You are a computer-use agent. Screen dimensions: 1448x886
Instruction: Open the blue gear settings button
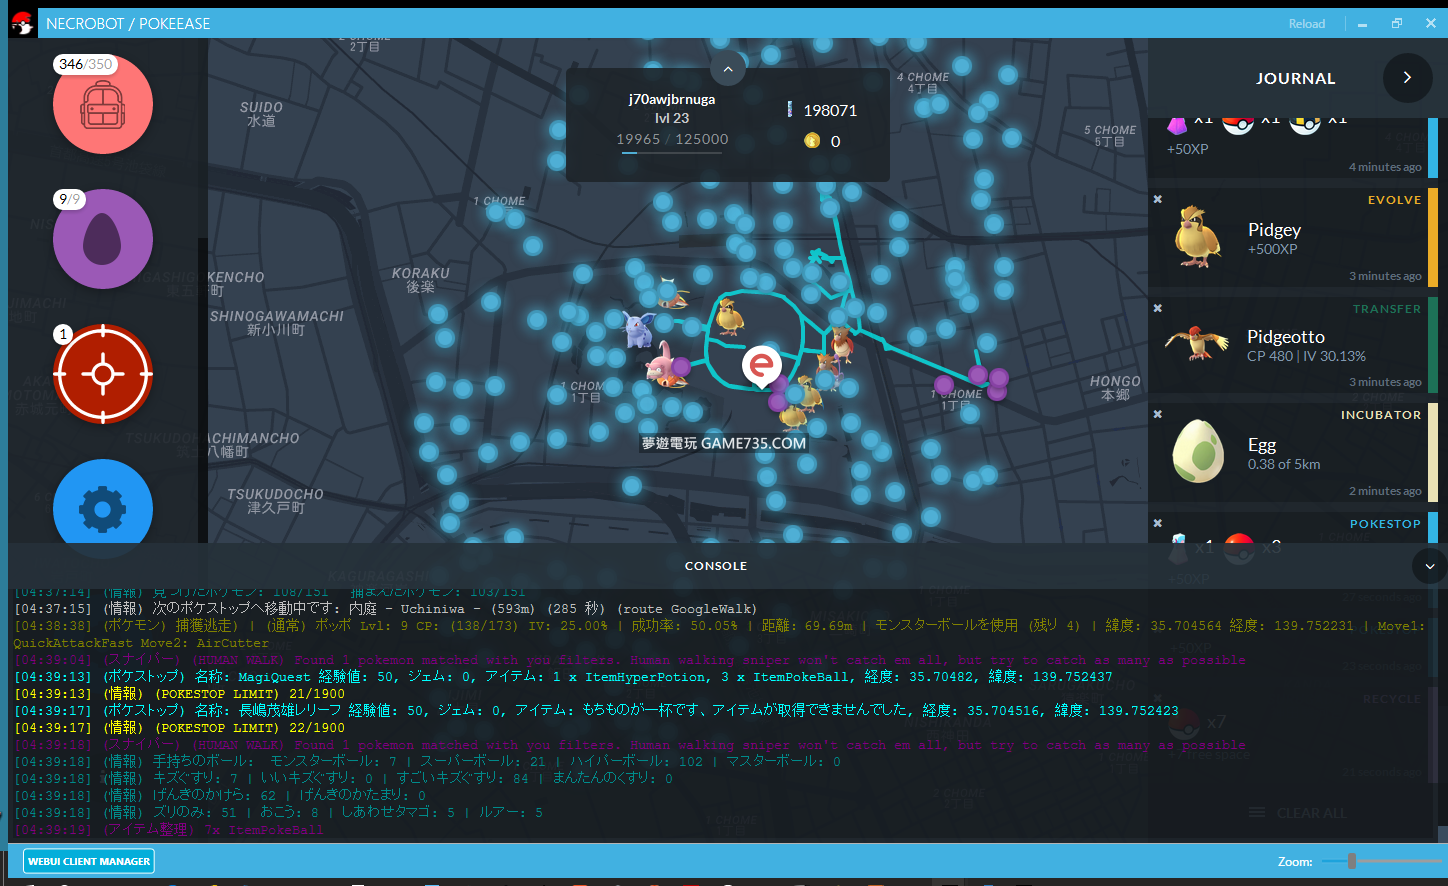click(103, 508)
